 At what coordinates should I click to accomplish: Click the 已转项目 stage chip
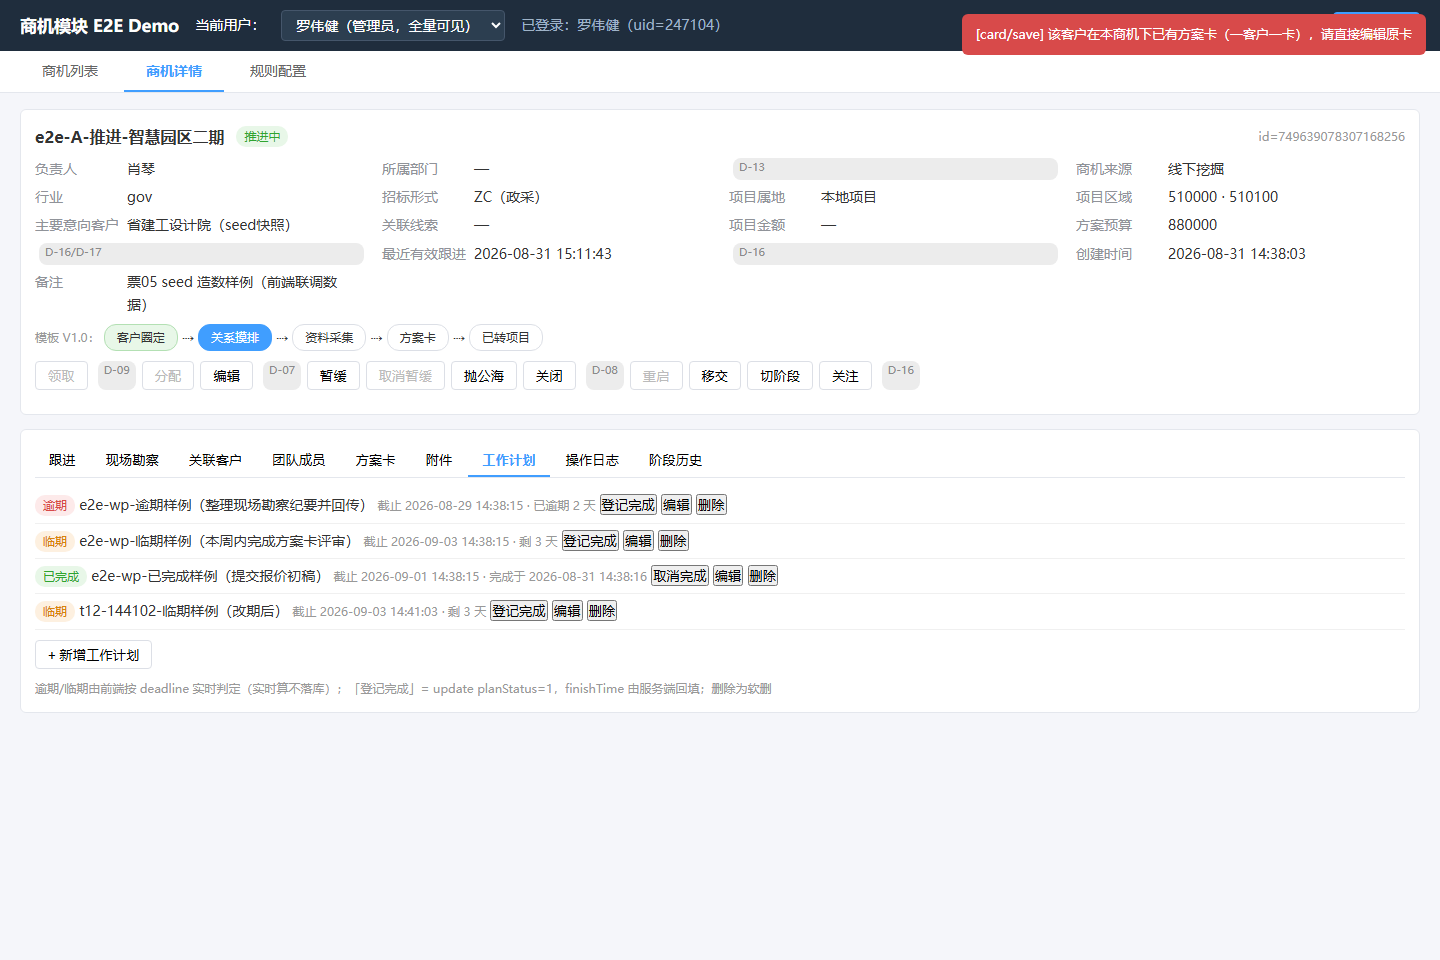coord(506,338)
